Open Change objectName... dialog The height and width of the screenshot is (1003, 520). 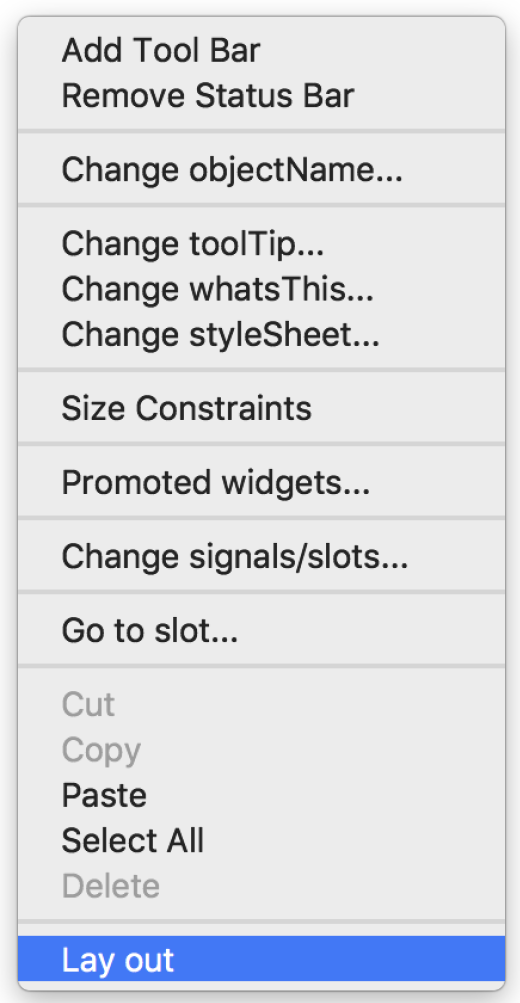(261, 170)
